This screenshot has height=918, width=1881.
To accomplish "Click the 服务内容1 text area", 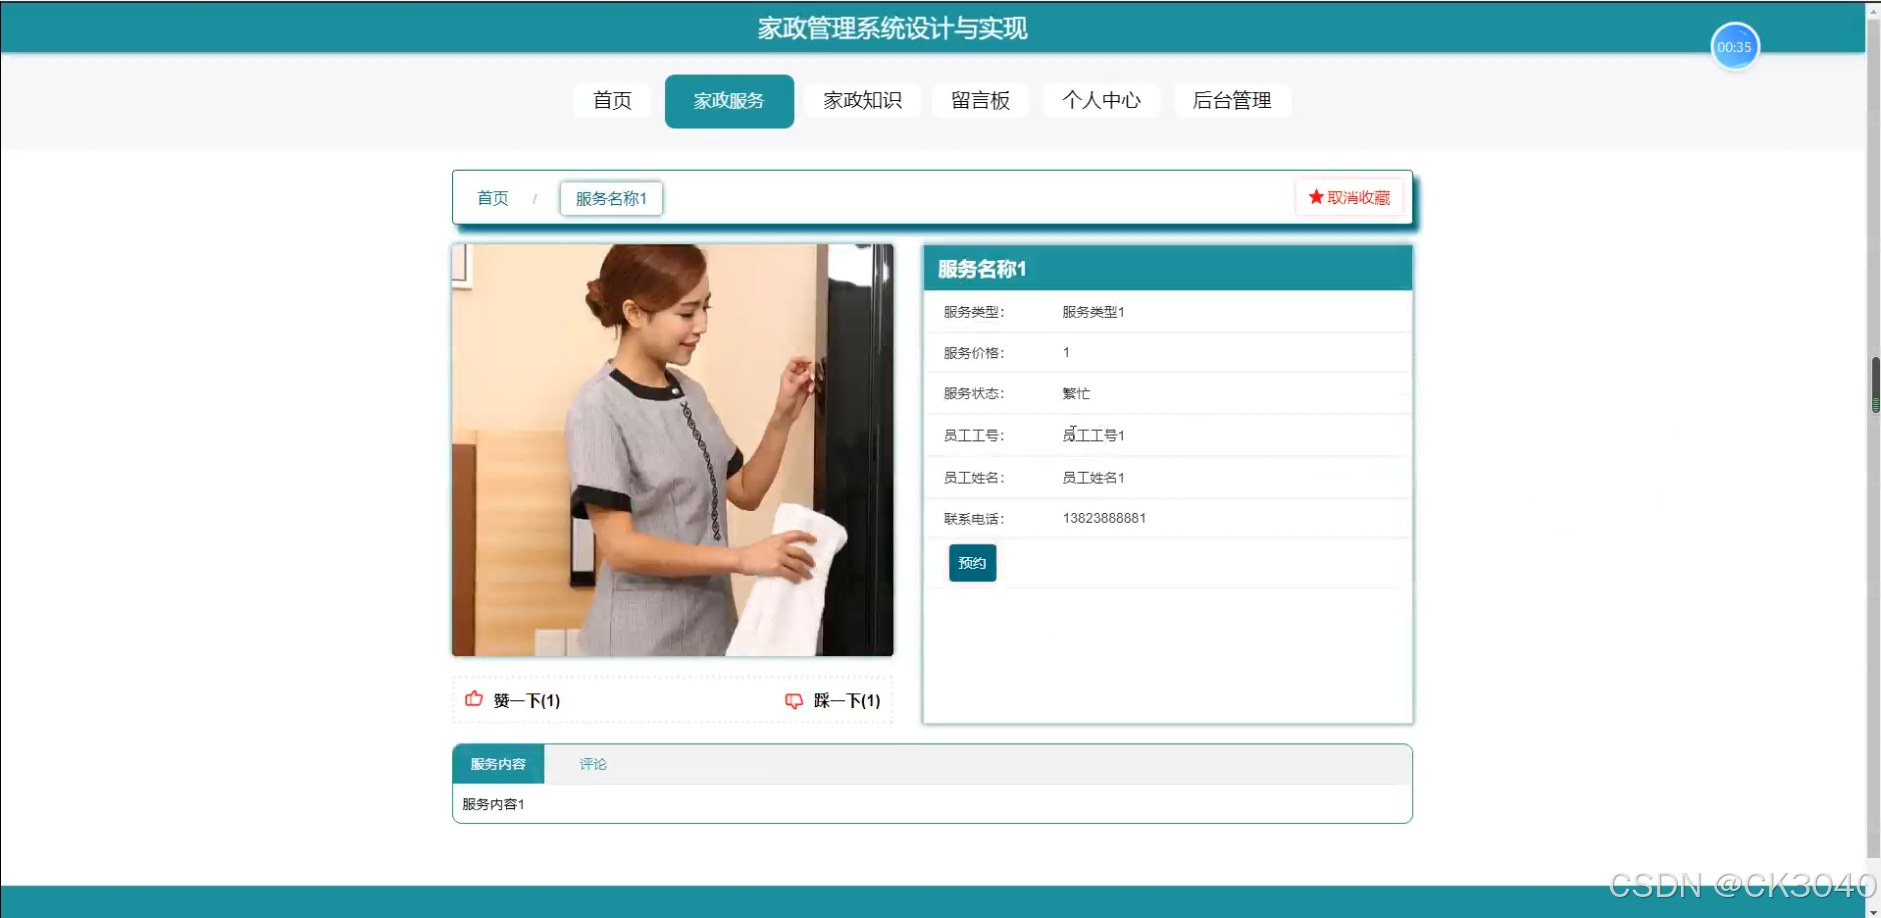I will tap(492, 803).
